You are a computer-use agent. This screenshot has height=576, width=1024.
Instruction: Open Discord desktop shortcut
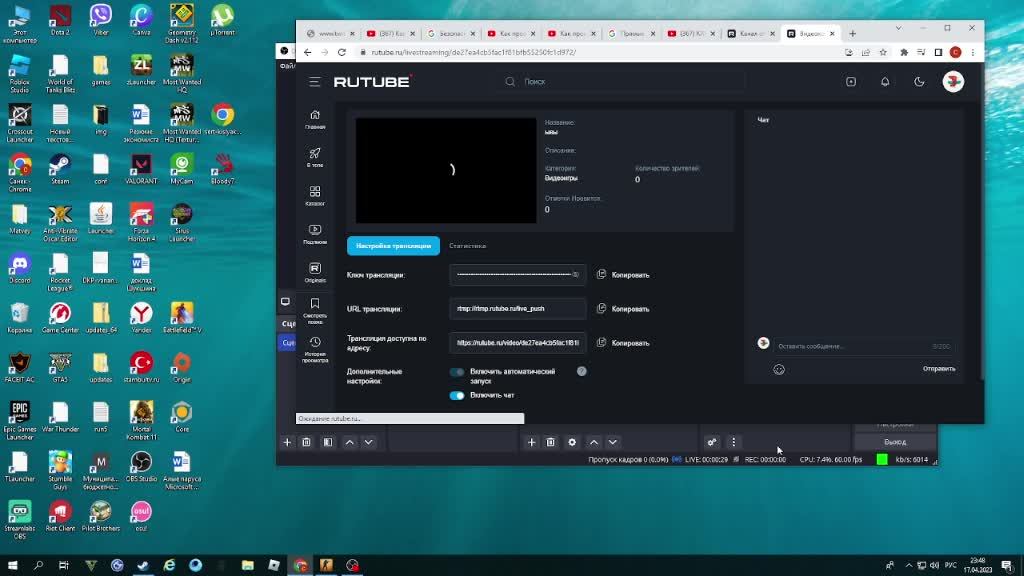click(20, 268)
